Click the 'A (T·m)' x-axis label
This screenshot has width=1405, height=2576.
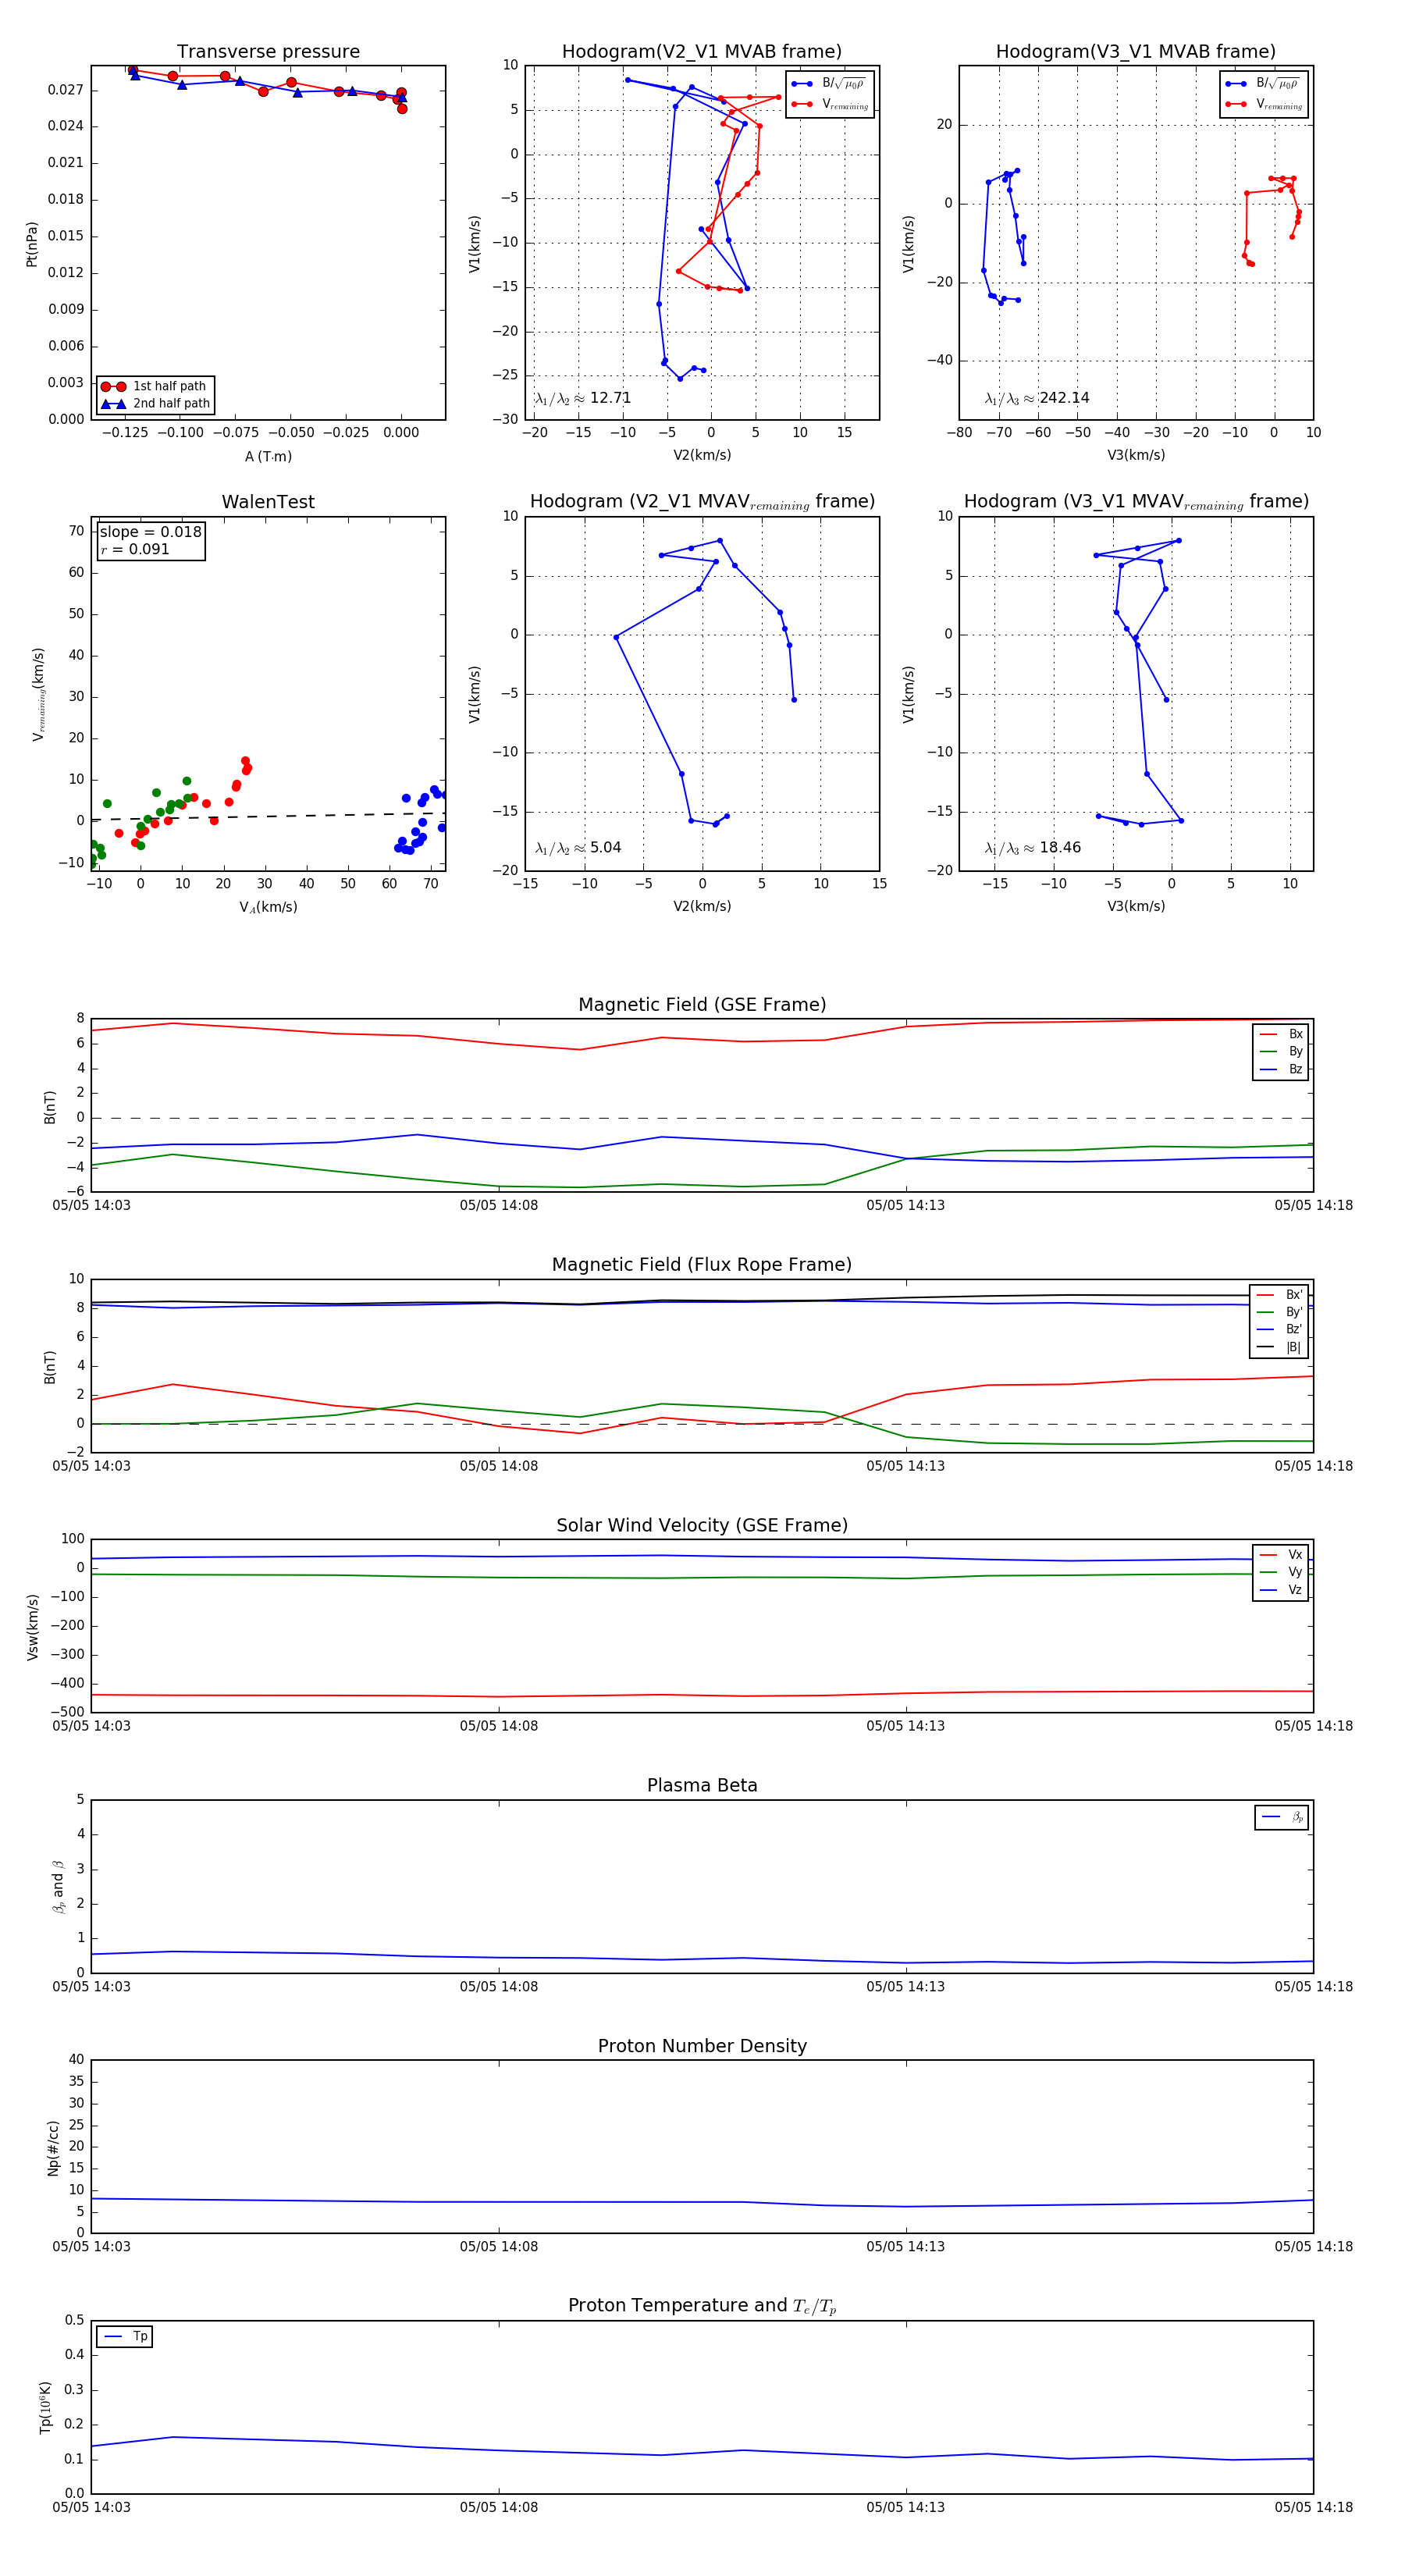(x=268, y=457)
